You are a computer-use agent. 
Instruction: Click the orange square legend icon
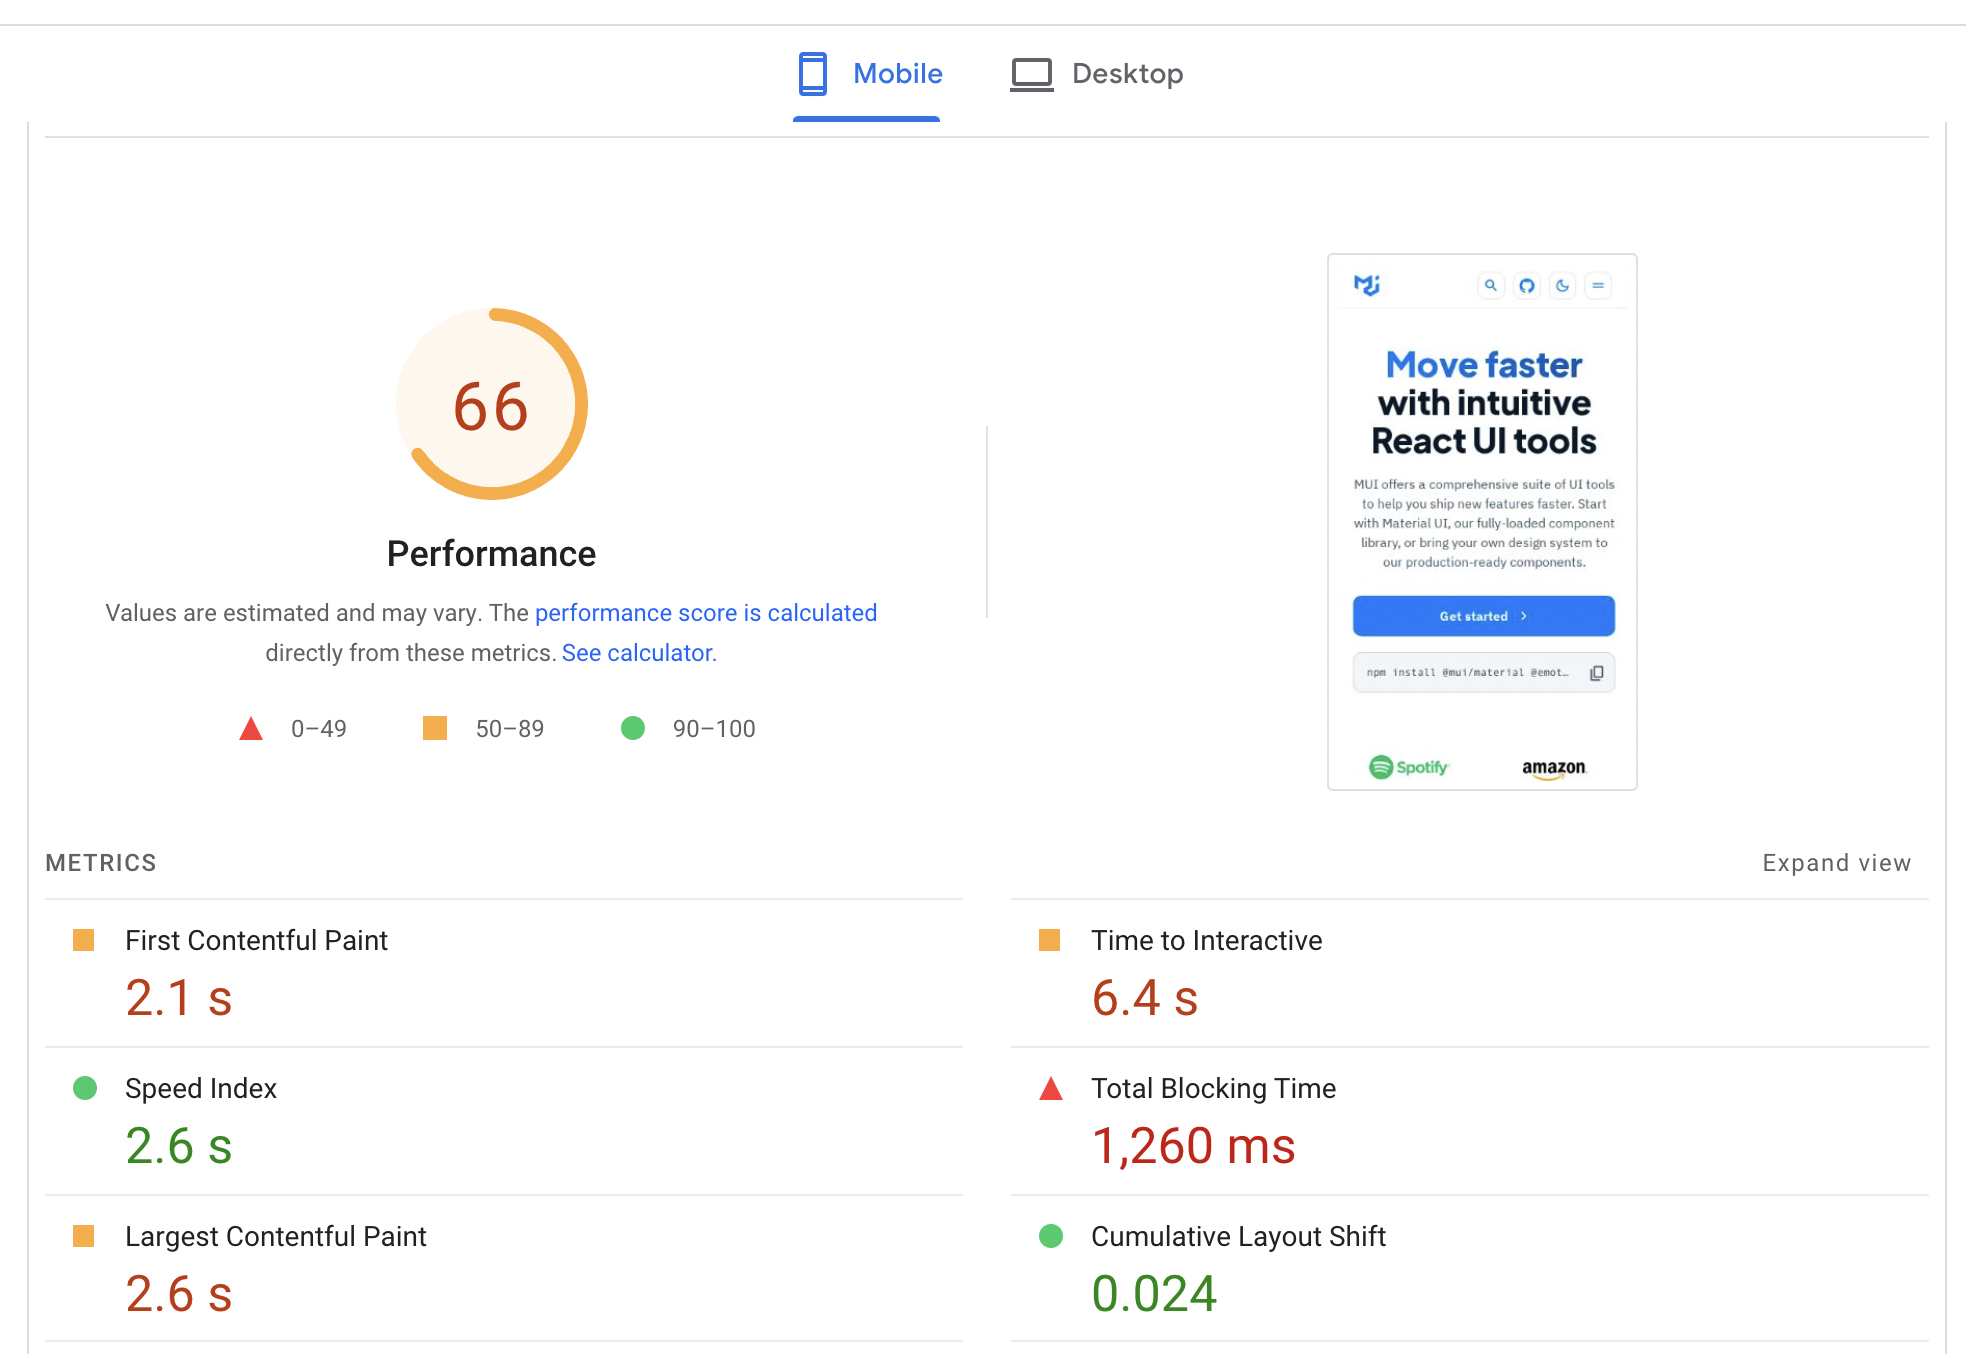click(435, 728)
